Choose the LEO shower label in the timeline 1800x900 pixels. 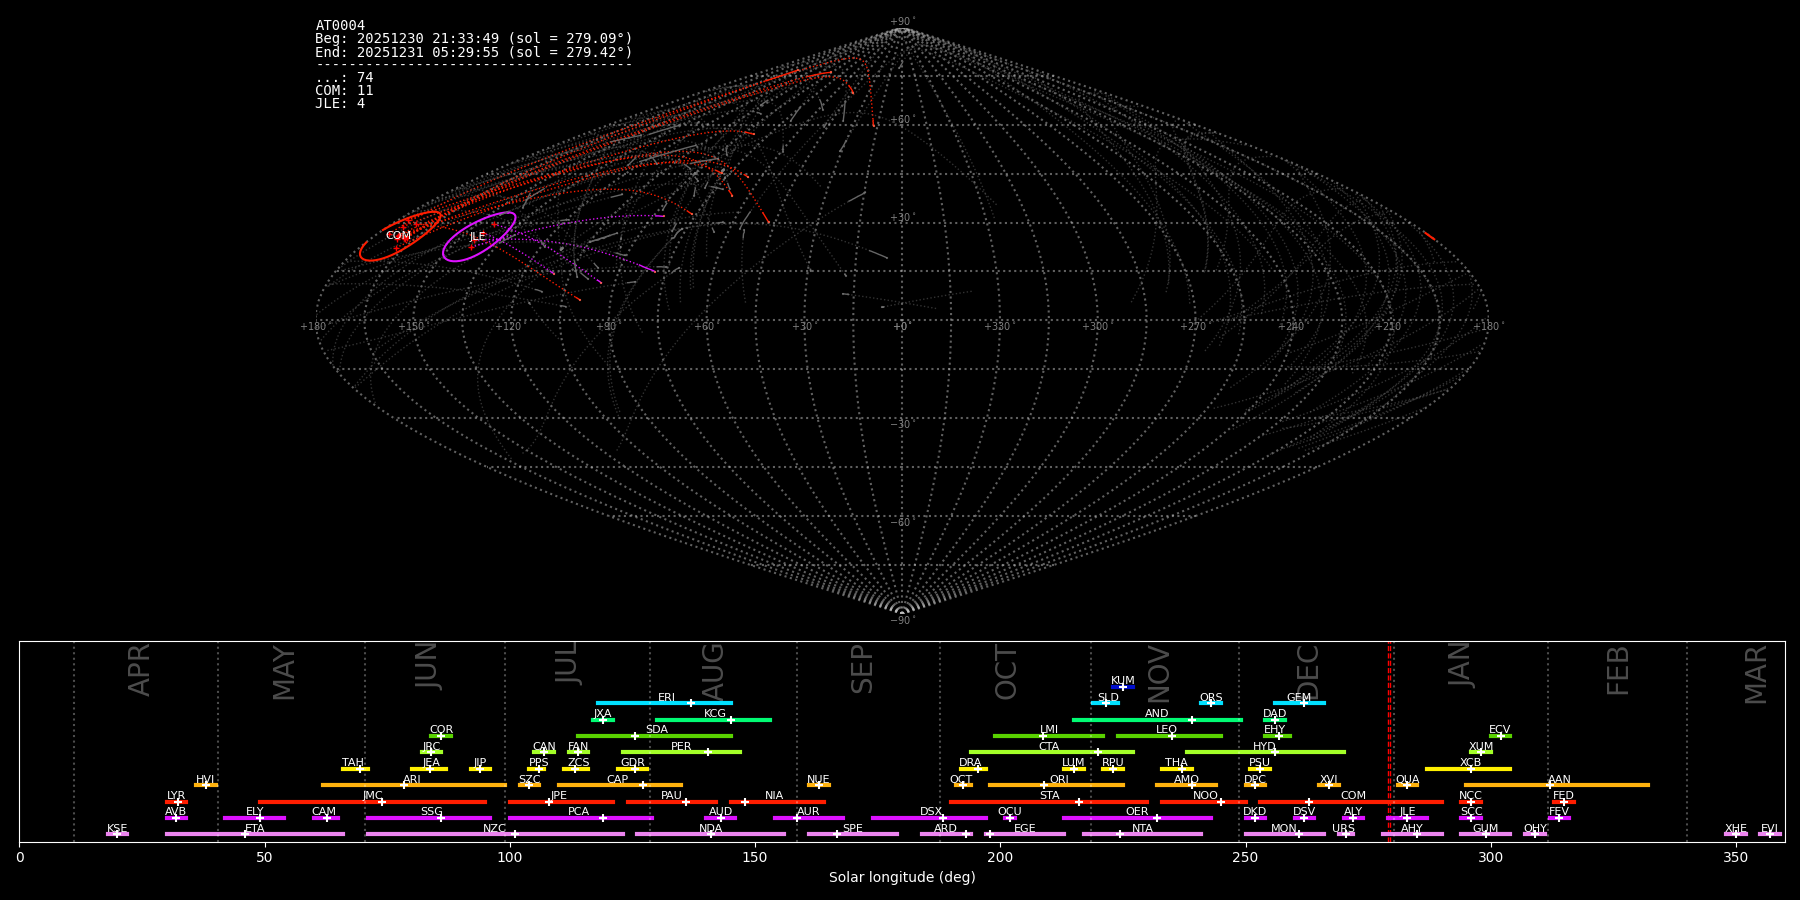coord(1166,730)
